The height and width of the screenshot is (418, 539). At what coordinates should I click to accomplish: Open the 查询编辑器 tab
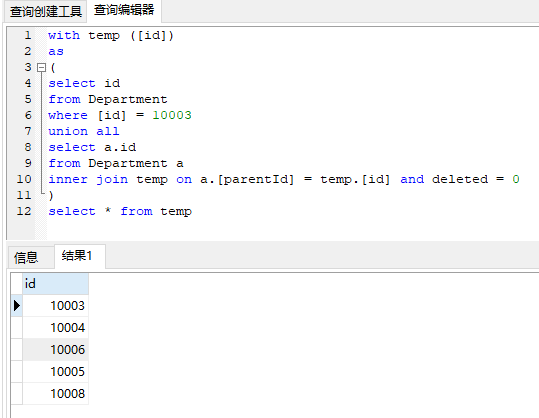[x=124, y=10]
